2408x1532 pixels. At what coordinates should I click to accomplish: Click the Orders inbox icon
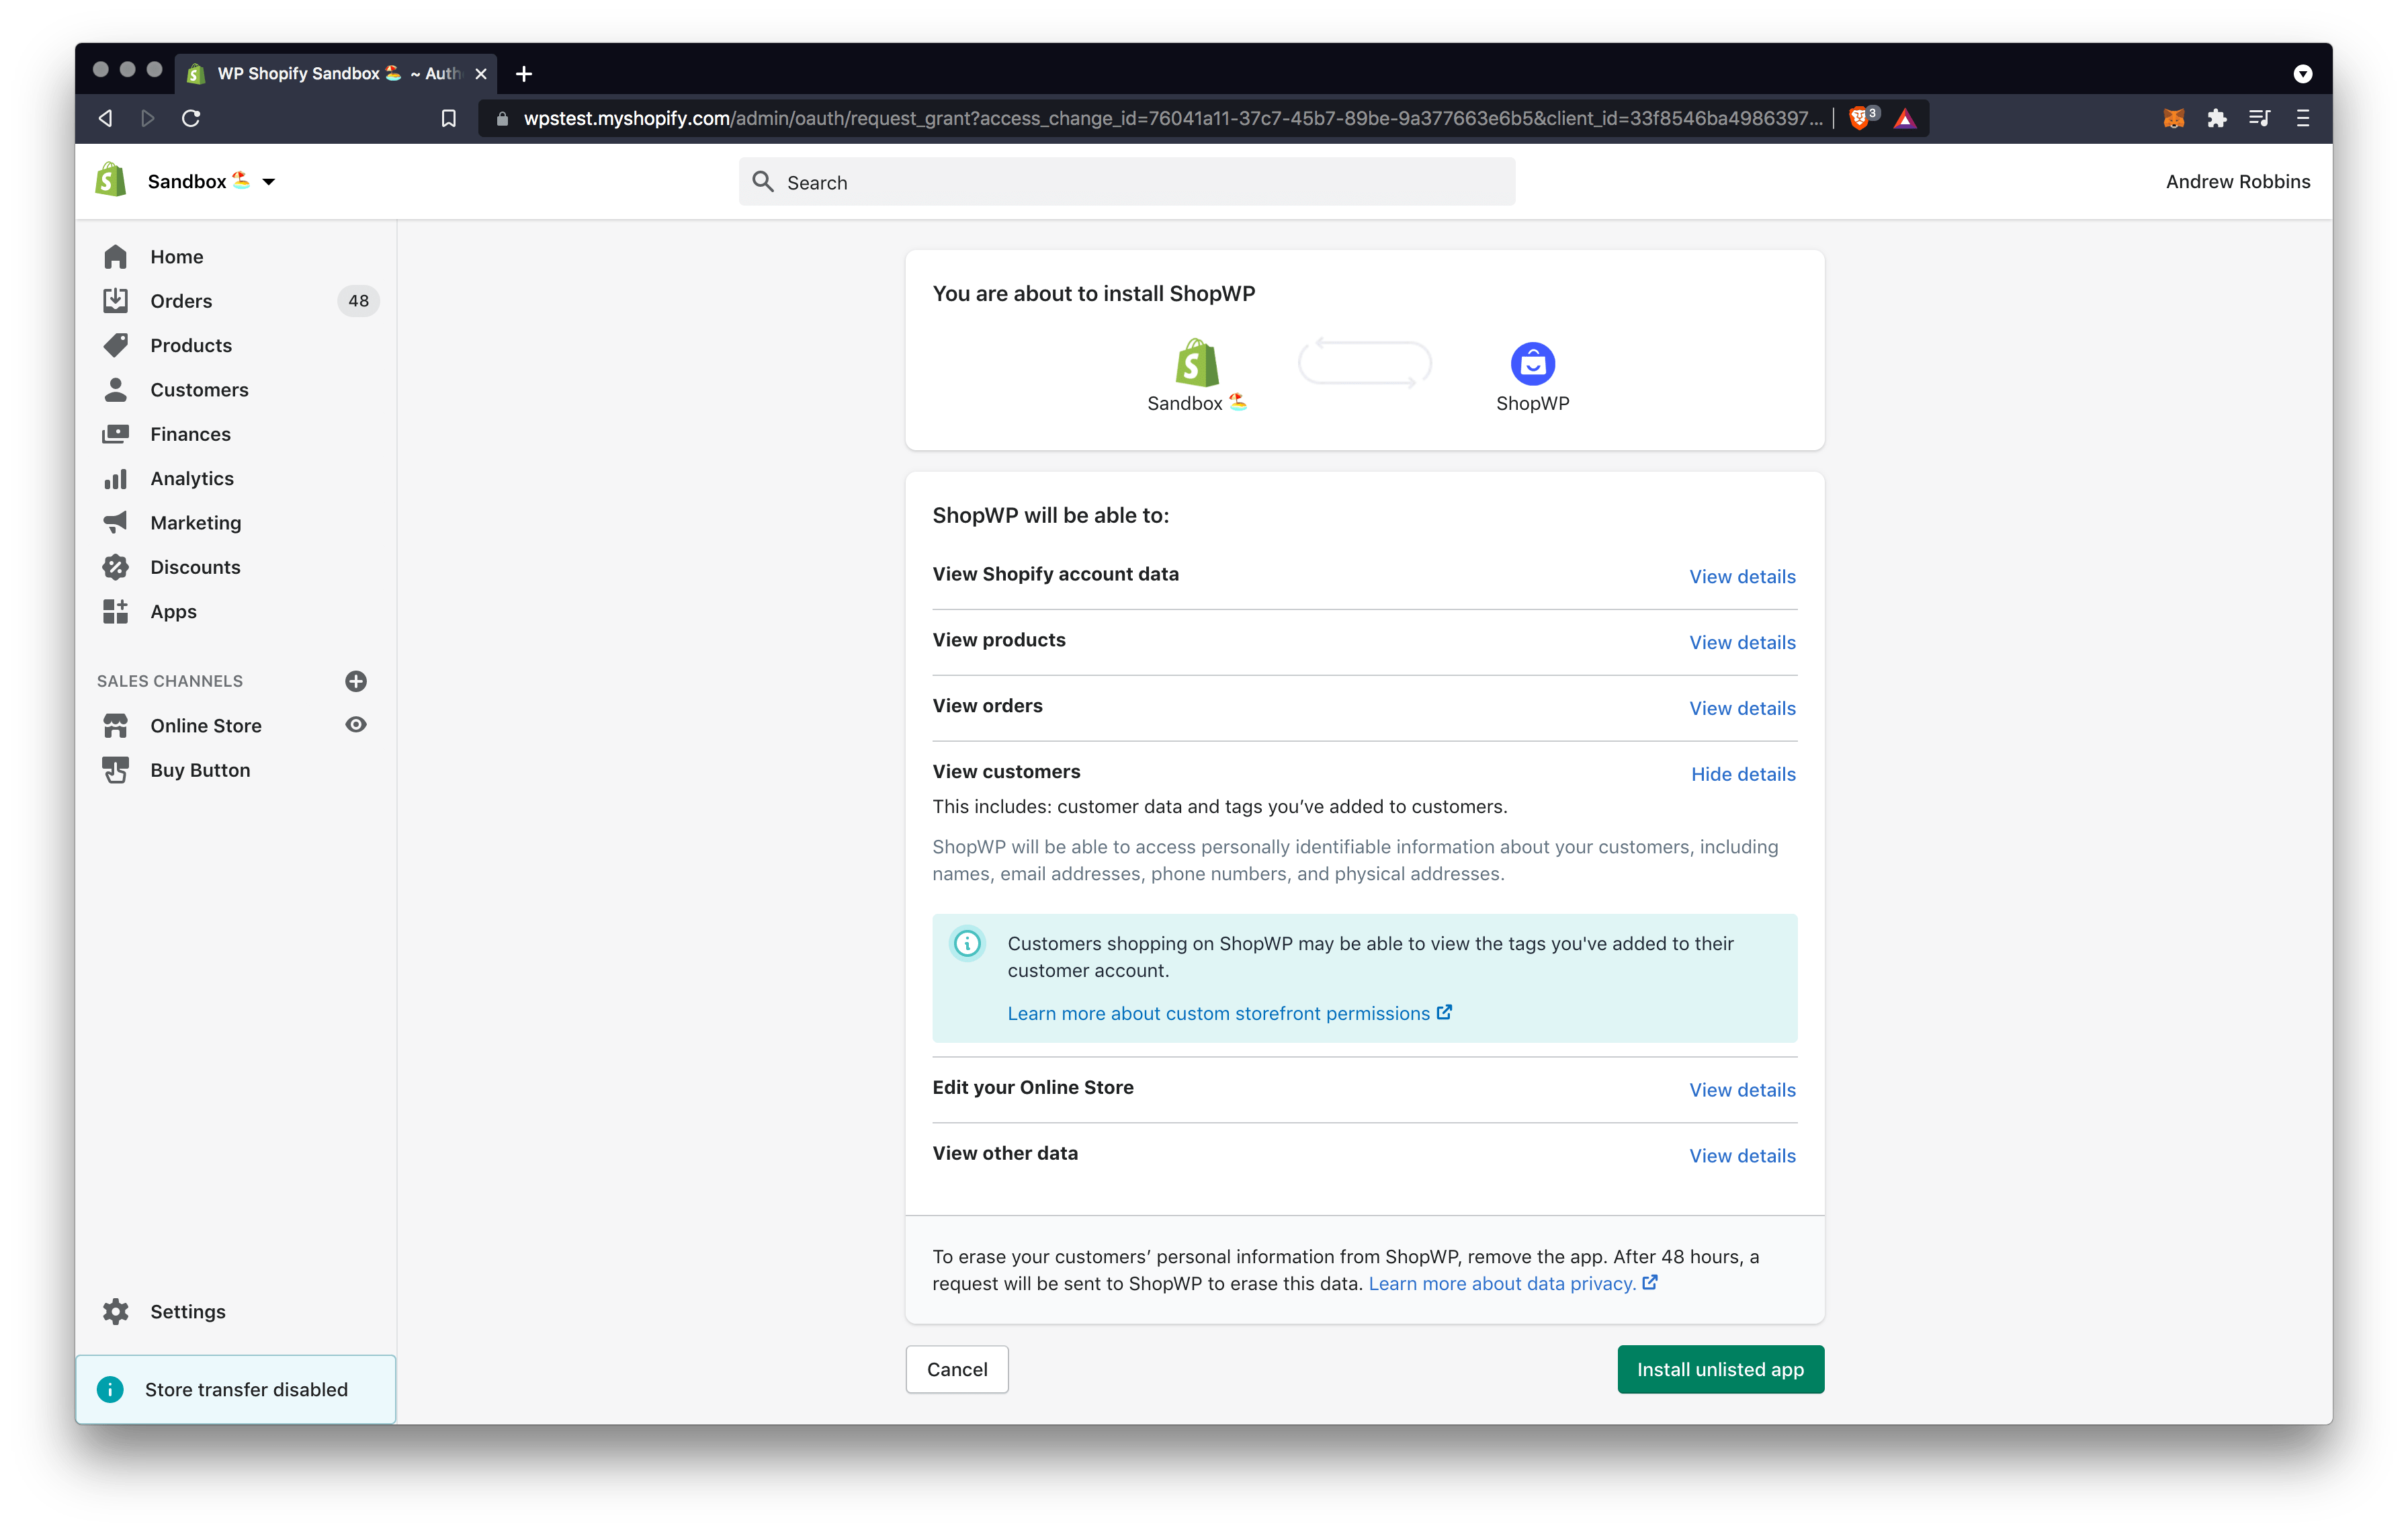coord(116,301)
